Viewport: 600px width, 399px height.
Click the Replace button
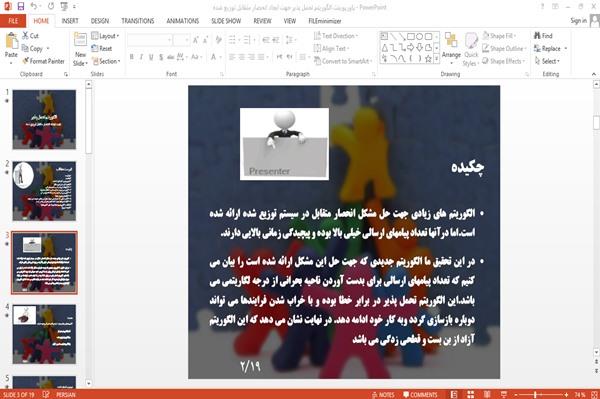coord(550,49)
